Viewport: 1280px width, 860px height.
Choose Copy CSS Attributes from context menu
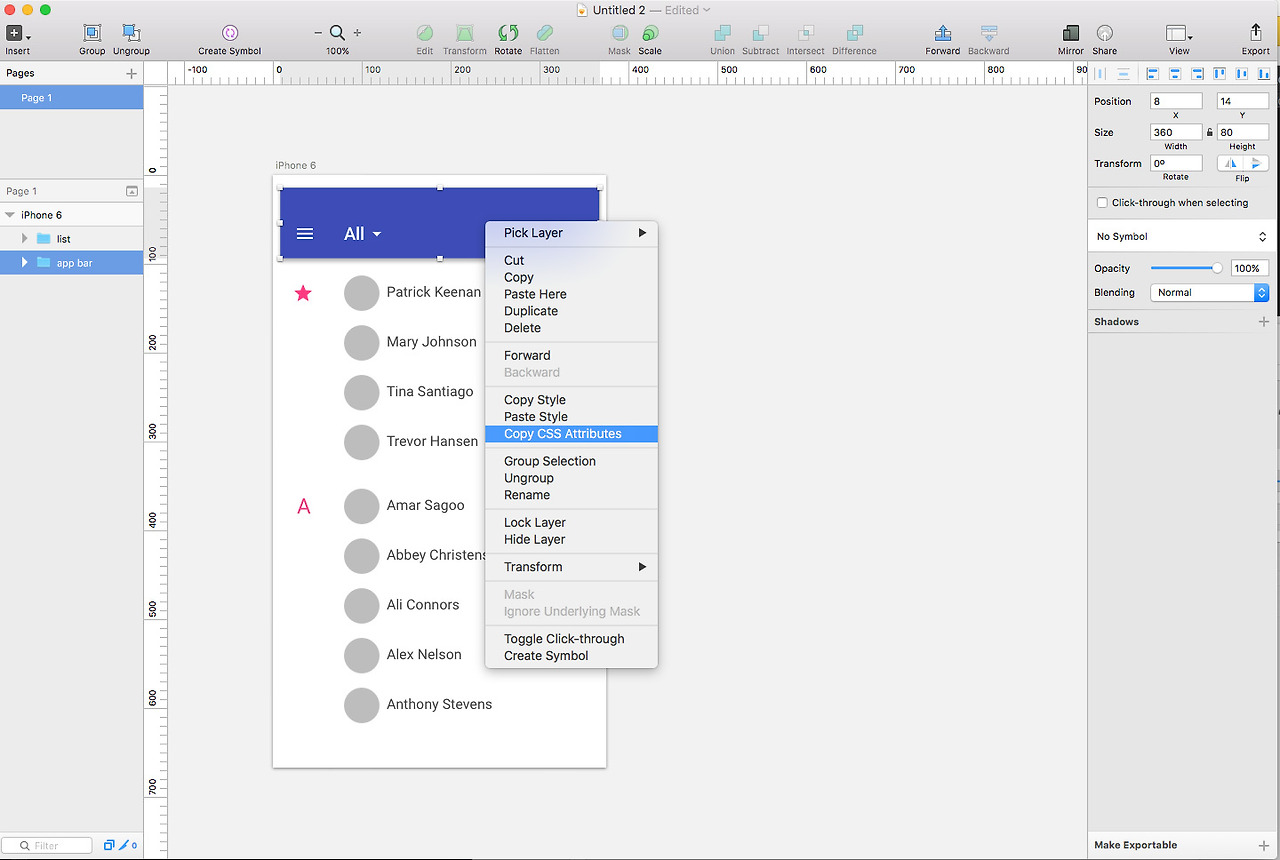[571, 434]
